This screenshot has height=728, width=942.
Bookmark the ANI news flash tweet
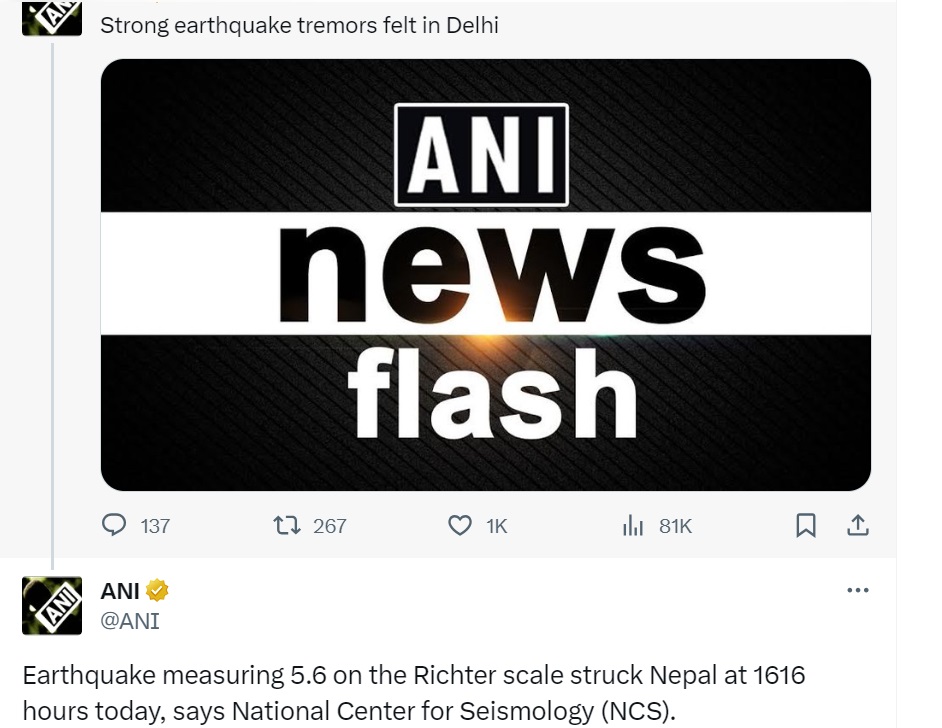[806, 525]
